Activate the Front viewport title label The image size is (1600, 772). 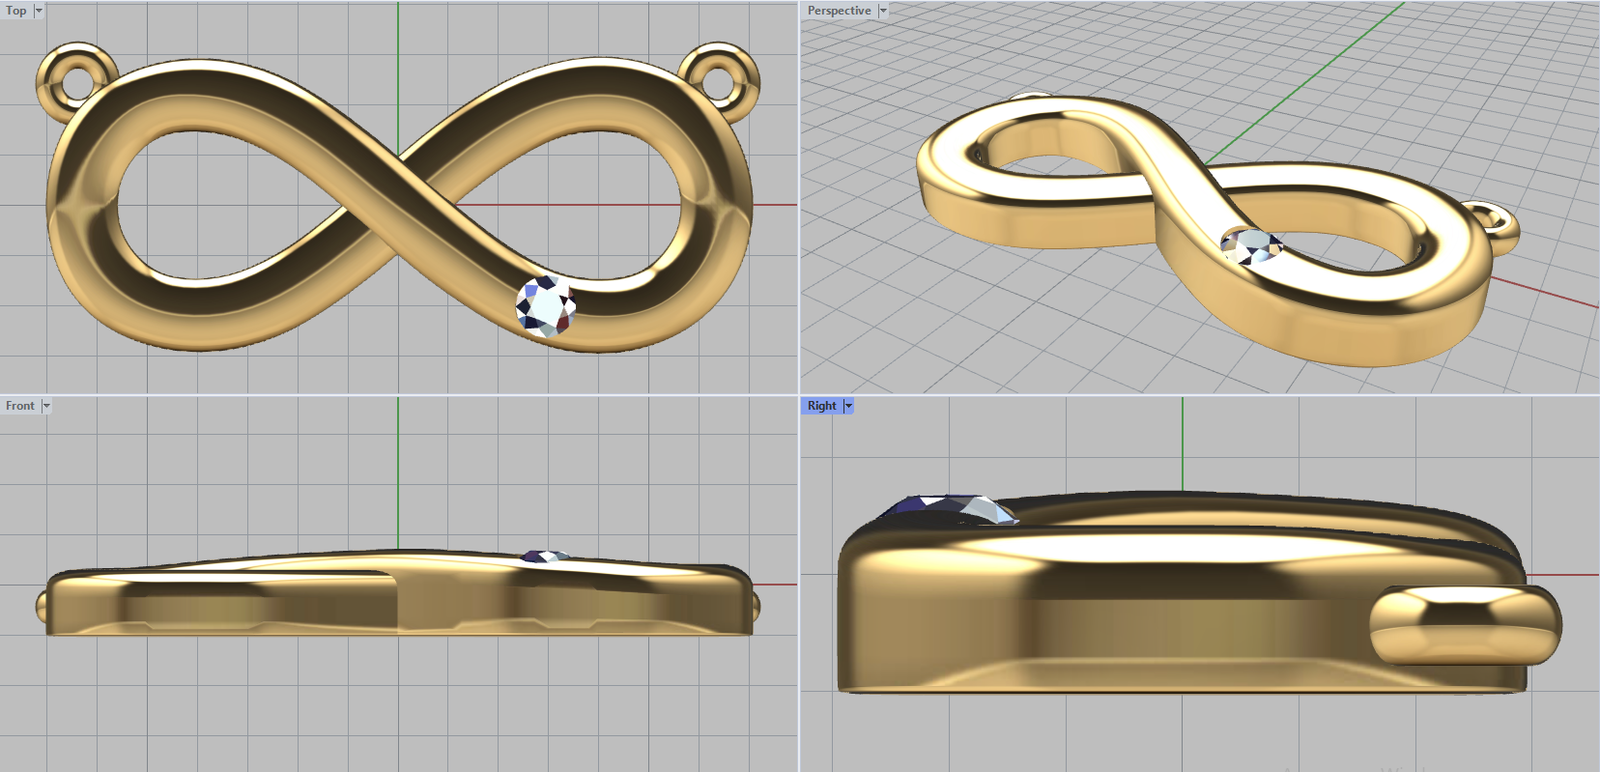pos(19,406)
